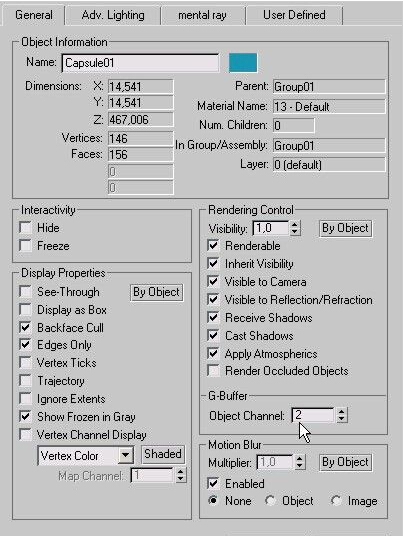Select Image motion blur radio button
Screen dimensions: 404x536
pos(336,501)
